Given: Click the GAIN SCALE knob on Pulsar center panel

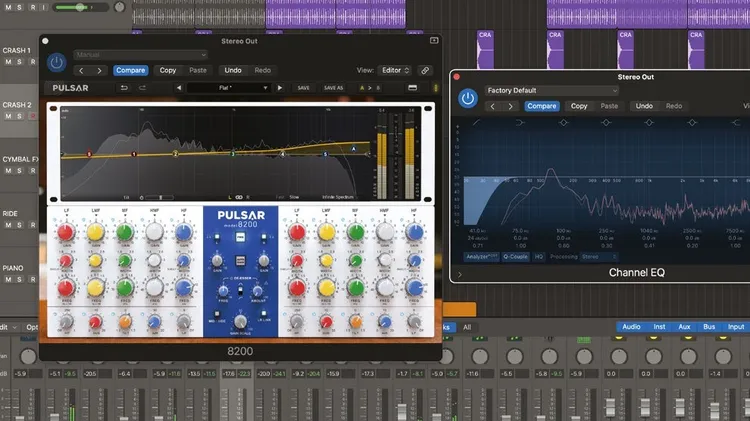Looking at the screenshot, I should click(240, 321).
